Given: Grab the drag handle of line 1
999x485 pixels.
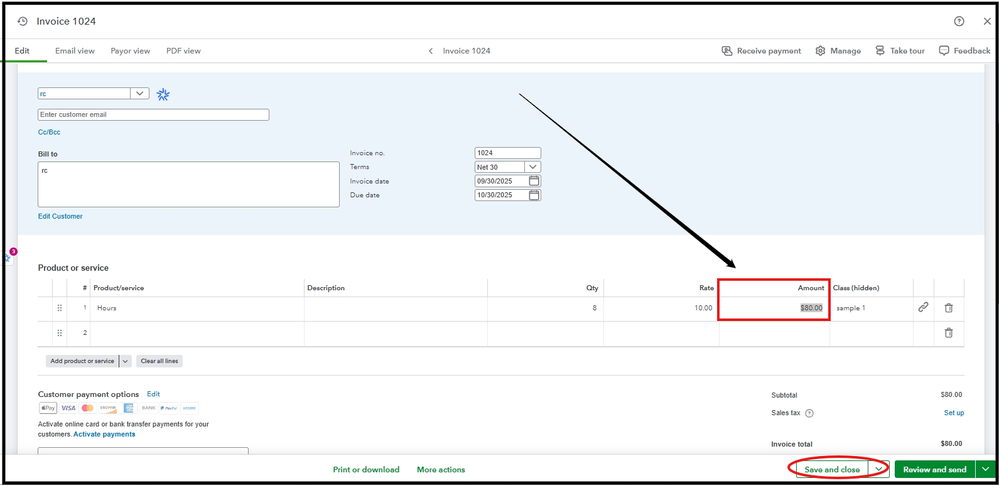Looking at the screenshot, I should tap(59, 308).
